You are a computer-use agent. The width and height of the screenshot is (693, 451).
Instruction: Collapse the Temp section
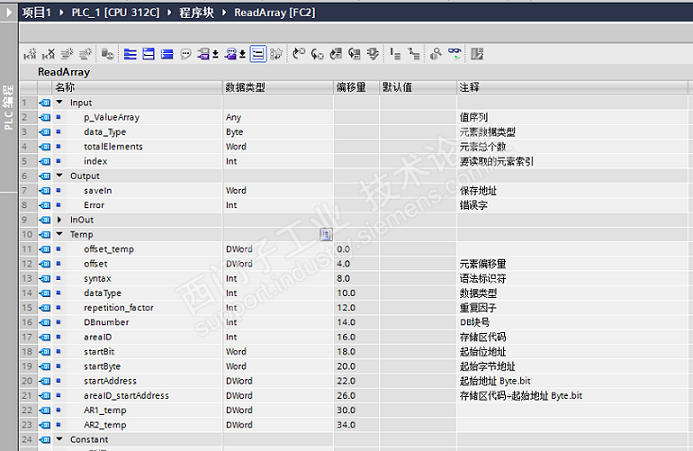click(x=60, y=234)
